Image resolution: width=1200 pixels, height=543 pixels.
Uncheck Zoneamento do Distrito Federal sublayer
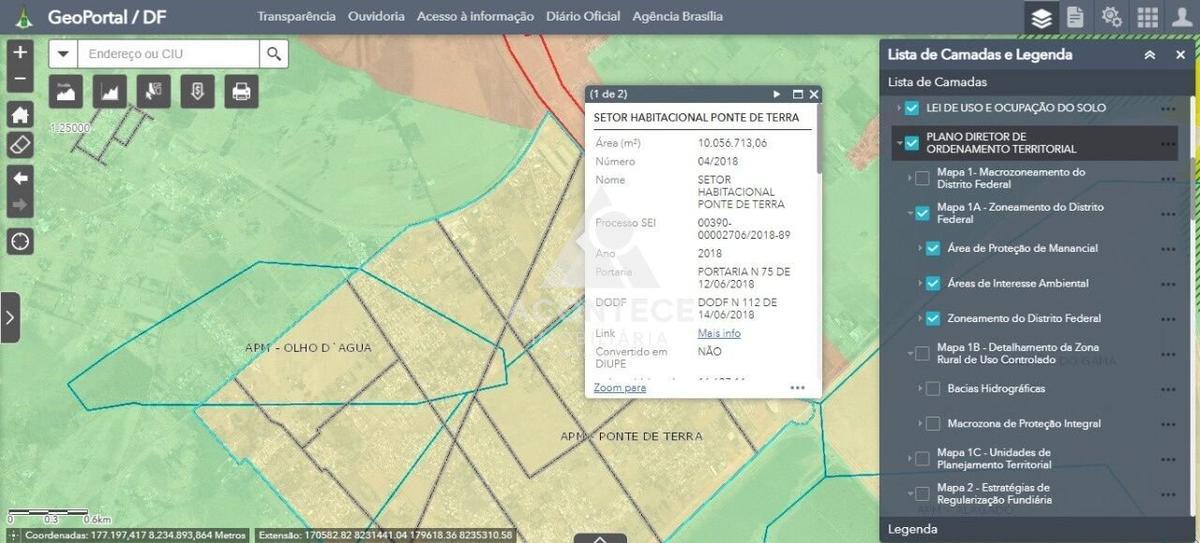pyautogui.click(x=932, y=318)
